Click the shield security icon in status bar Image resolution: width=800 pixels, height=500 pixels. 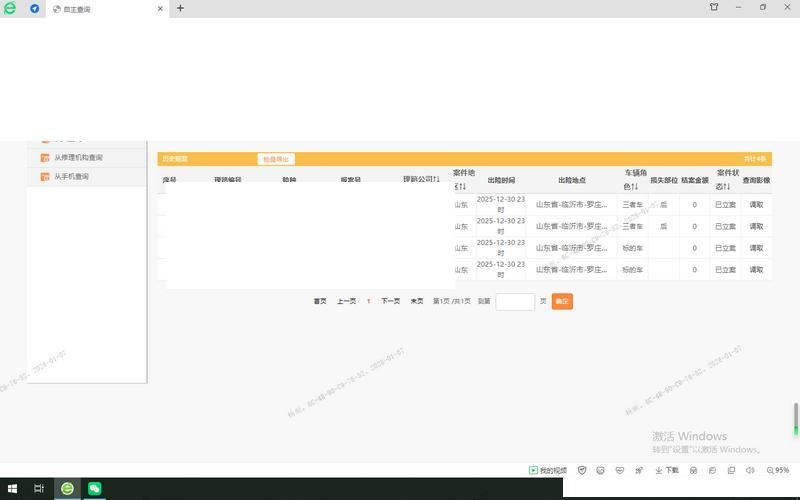(x=582, y=470)
